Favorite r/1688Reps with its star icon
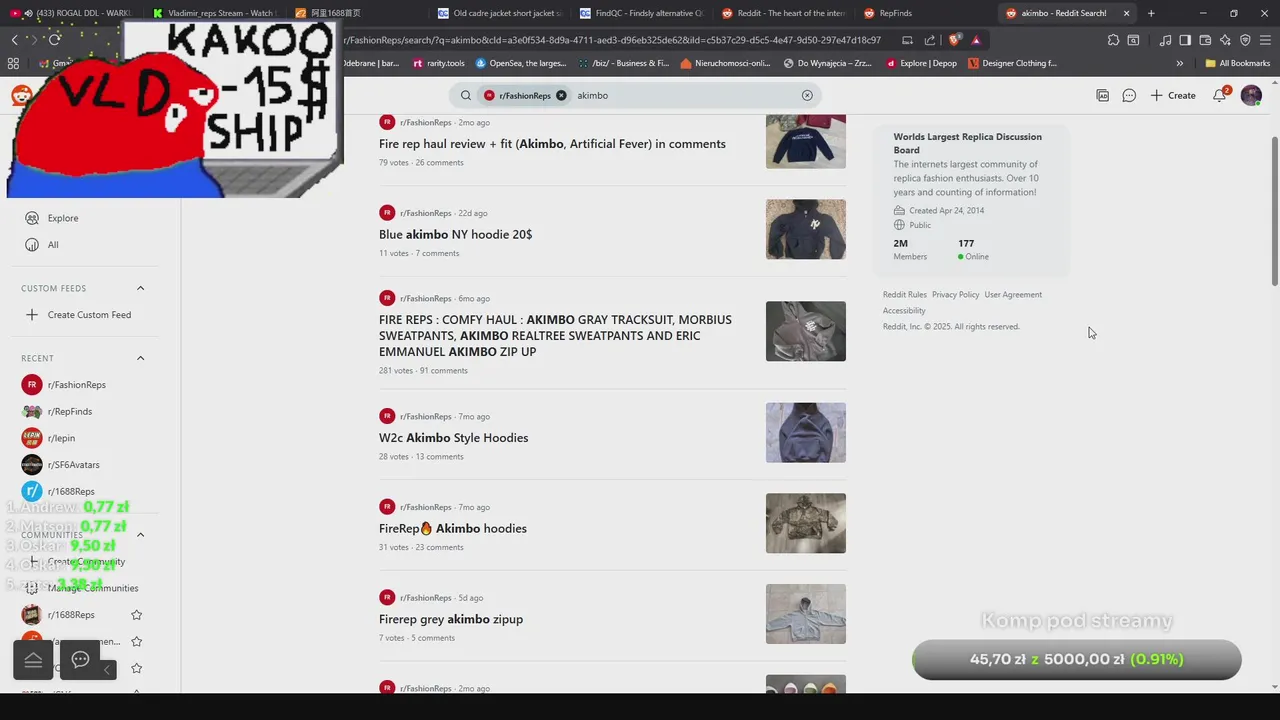The height and width of the screenshot is (720, 1280). [137, 615]
